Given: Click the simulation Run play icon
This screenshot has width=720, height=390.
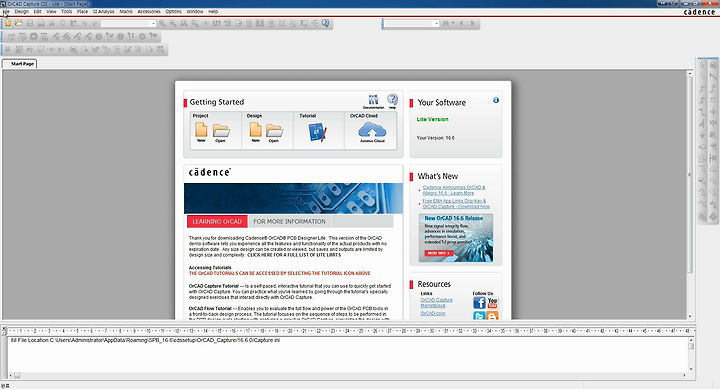Looking at the screenshot, I should click(x=34, y=36).
